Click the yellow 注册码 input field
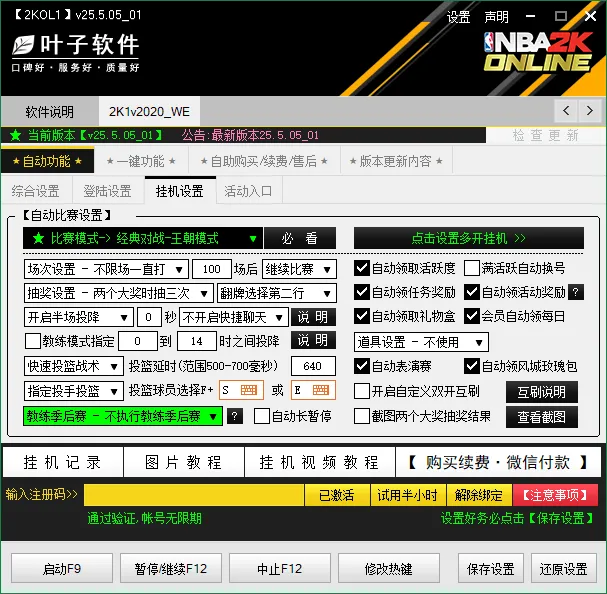Image resolution: width=607 pixels, height=594 pixels. point(194,495)
